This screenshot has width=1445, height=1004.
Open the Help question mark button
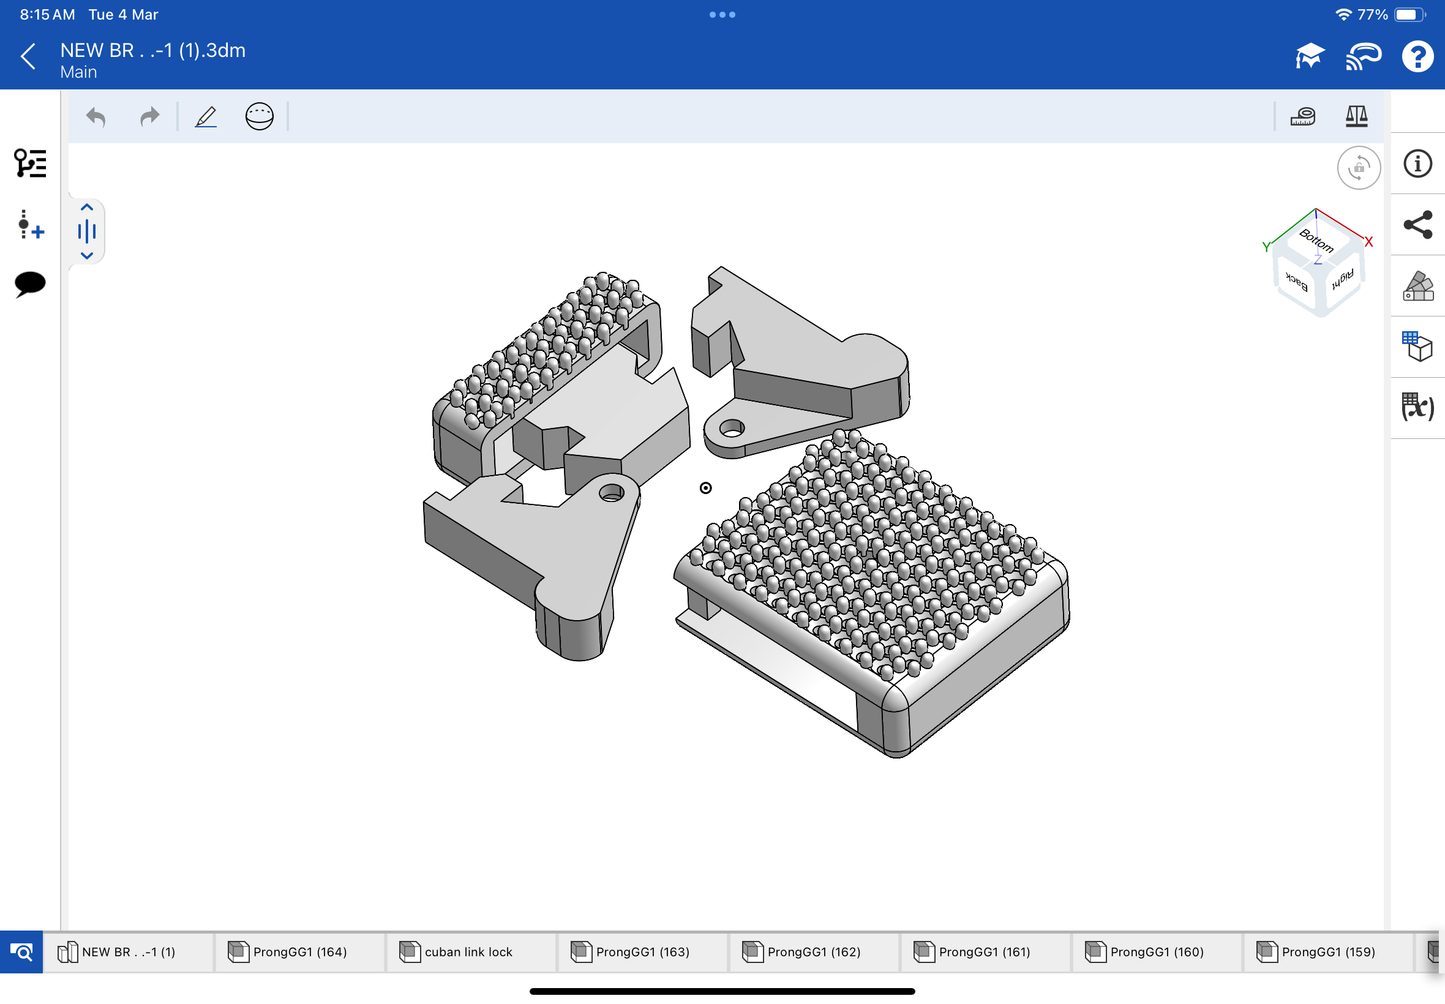coord(1417,57)
